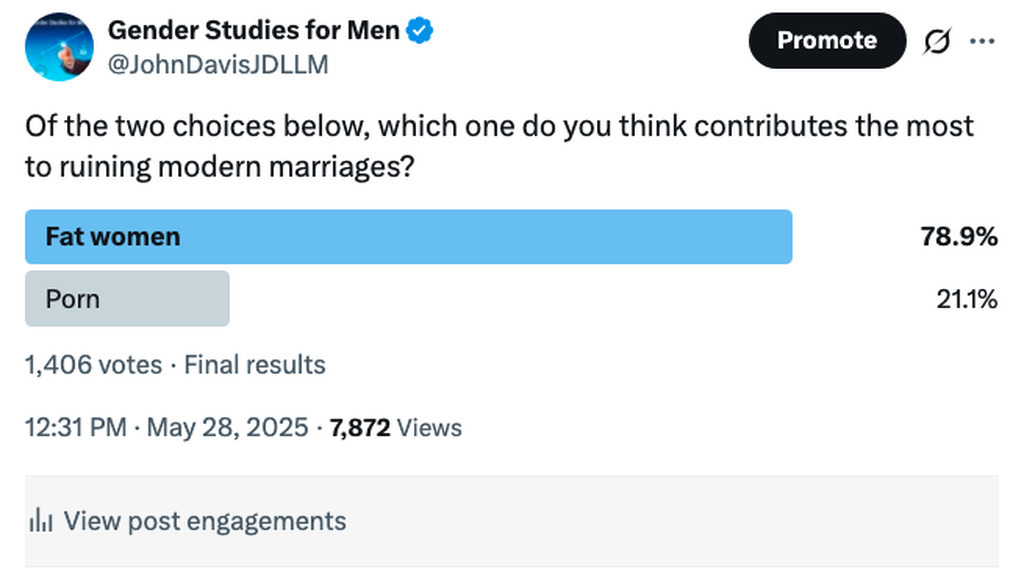
Task: Open the Grok icon beside Promote
Action: pos(937,41)
